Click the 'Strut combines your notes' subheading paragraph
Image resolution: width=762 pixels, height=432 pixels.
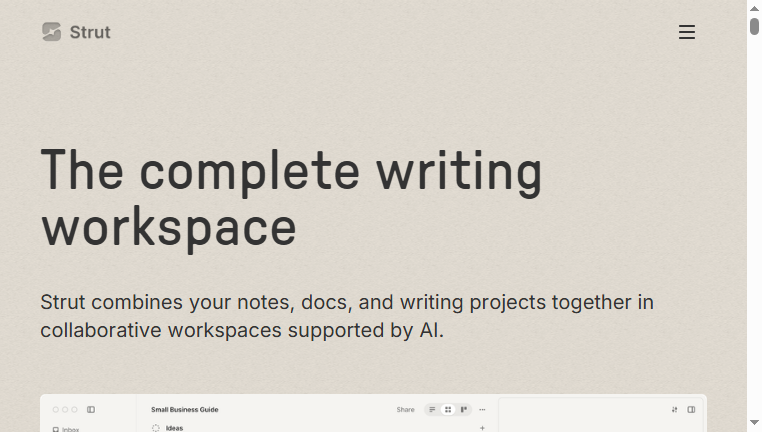347,316
